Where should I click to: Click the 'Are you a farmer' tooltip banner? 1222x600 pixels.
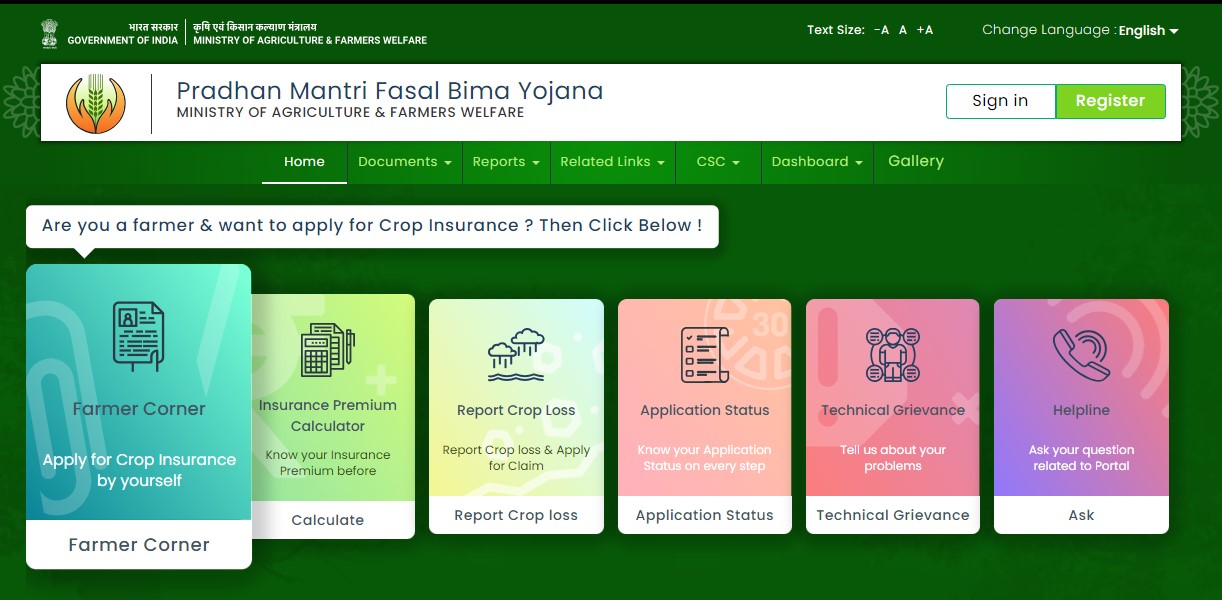(x=372, y=226)
